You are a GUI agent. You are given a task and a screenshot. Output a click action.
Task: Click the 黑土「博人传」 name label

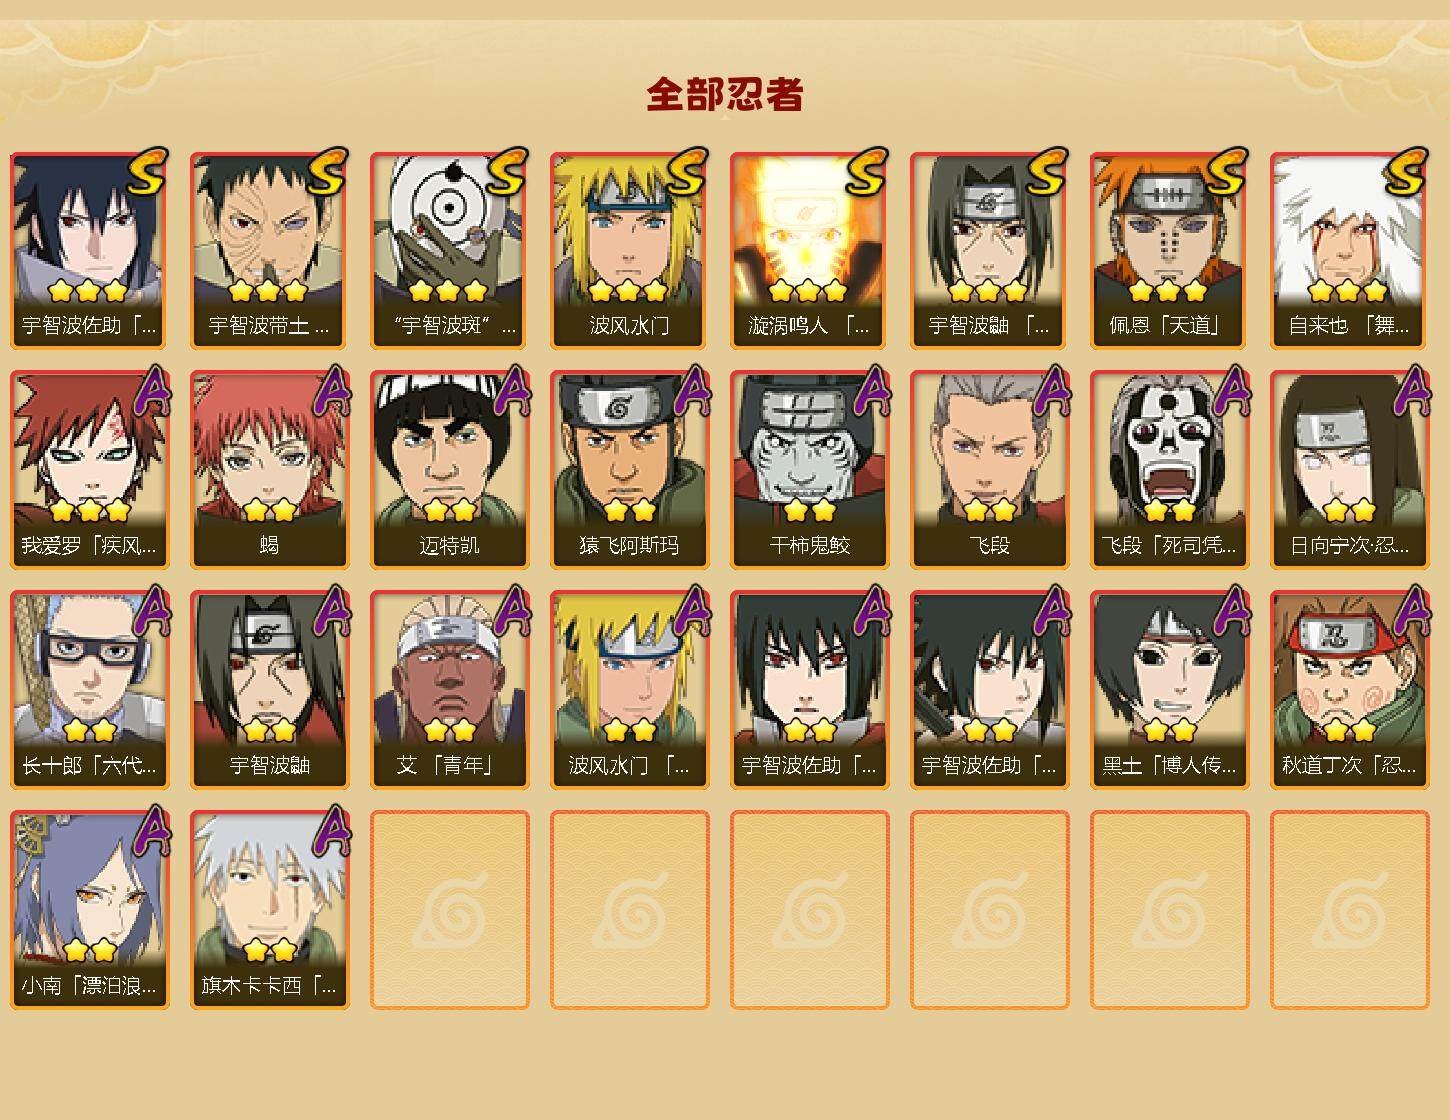(1169, 766)
